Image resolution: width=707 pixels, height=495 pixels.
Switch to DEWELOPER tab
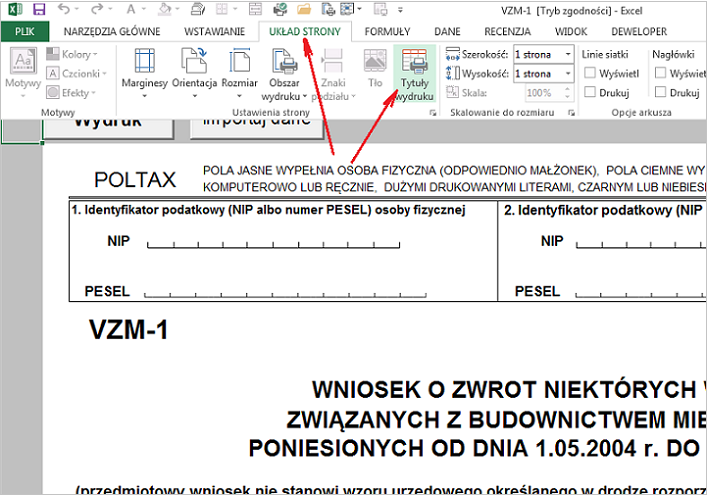click(639, 32)
